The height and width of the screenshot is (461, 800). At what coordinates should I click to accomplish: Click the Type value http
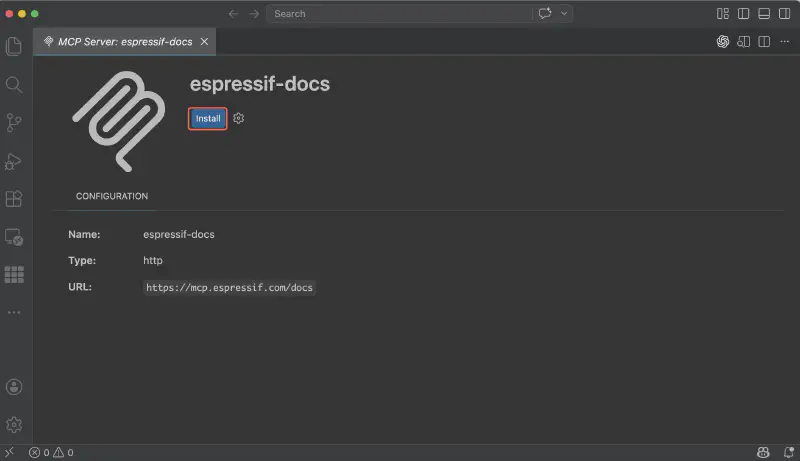pyautogui.click(x=153, y=261)
